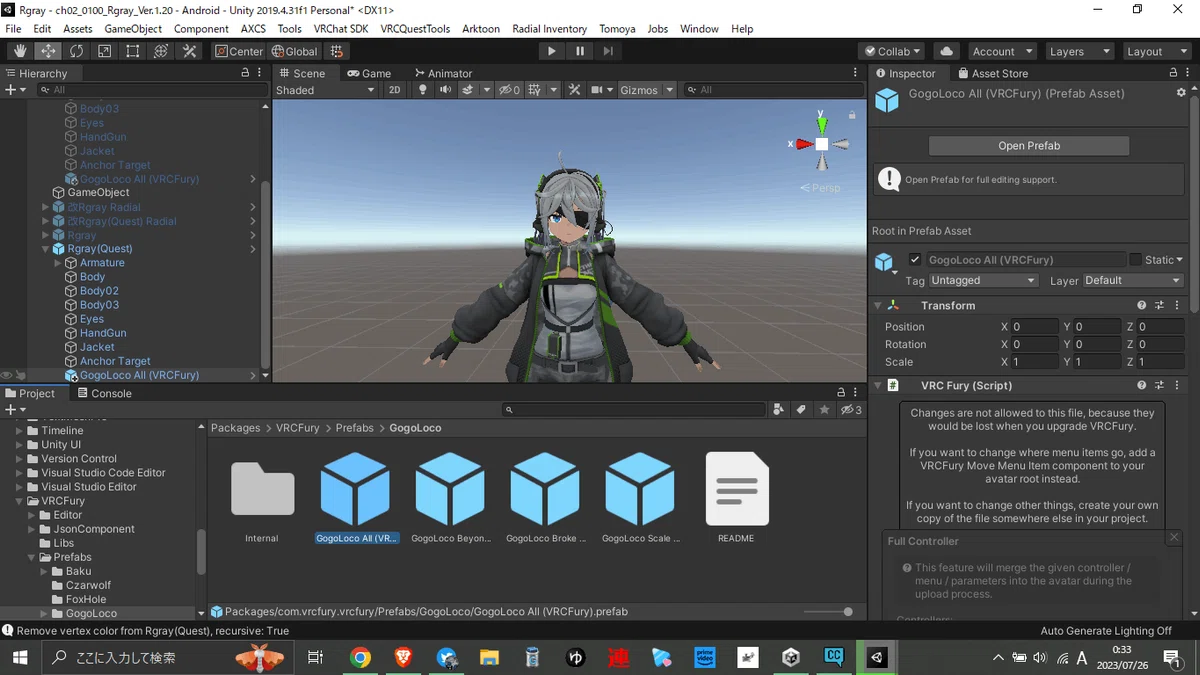Toggle scene lighting bulb icon
The height and width of the screenshot is (675, 1200).
[x=422, y=90]
